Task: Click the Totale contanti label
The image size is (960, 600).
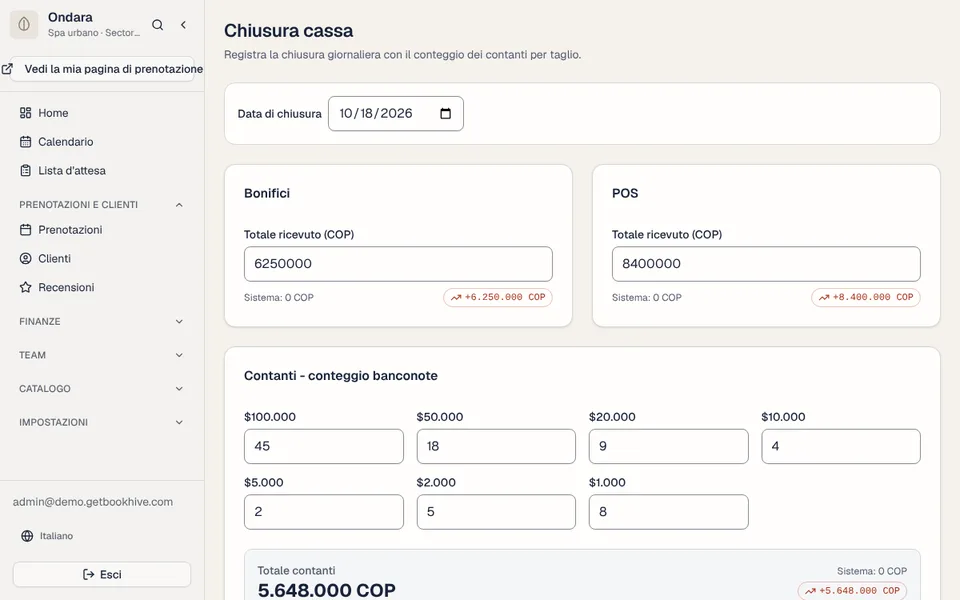Action: [296, 571]
